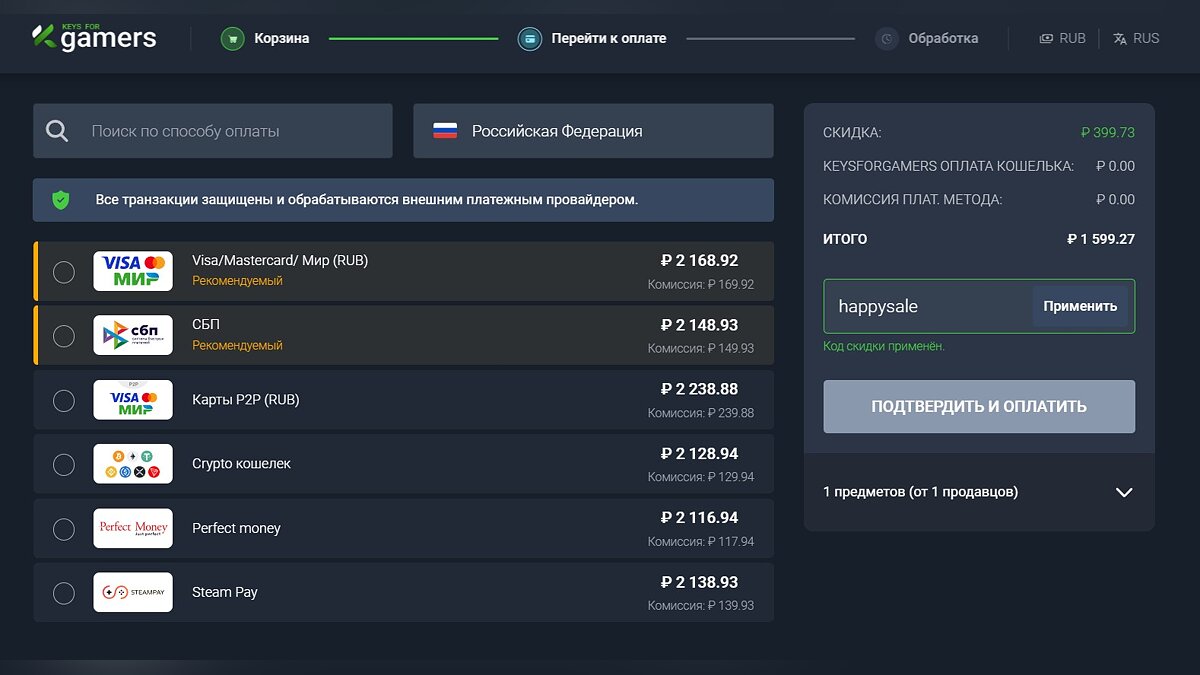Choose the Карты P2P (RUB) radio option
The image size is (1200, 675).
[x=63, y=400]
